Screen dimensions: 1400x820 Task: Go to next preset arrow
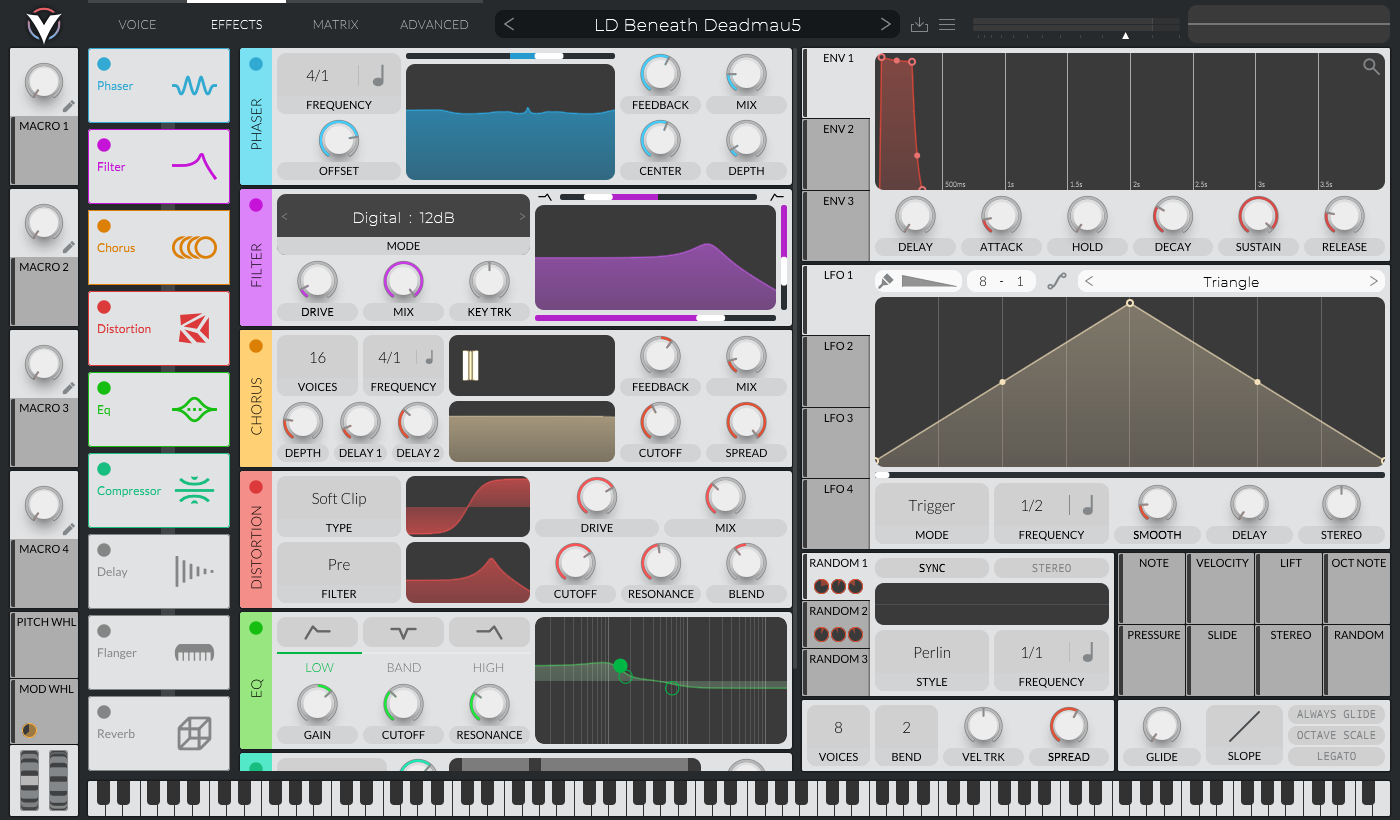pyautogui.click(x=885, y=24)
